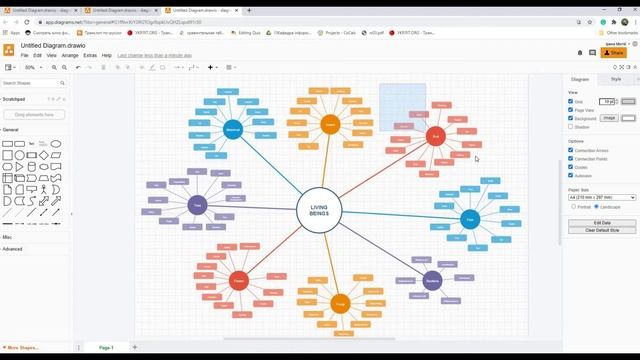This screenshot has height=360, width=640.
Task: Expand the Misc shapes section
Action: pos(7,237)
